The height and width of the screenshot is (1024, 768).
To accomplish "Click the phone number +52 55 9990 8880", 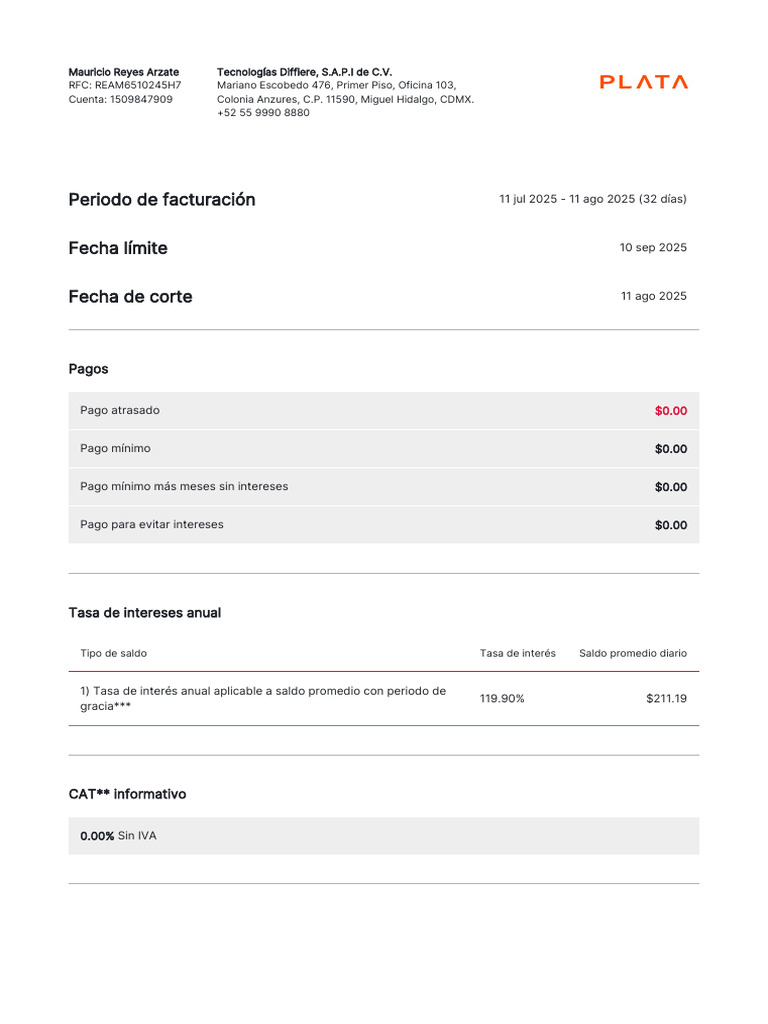I will pos(263,113).
